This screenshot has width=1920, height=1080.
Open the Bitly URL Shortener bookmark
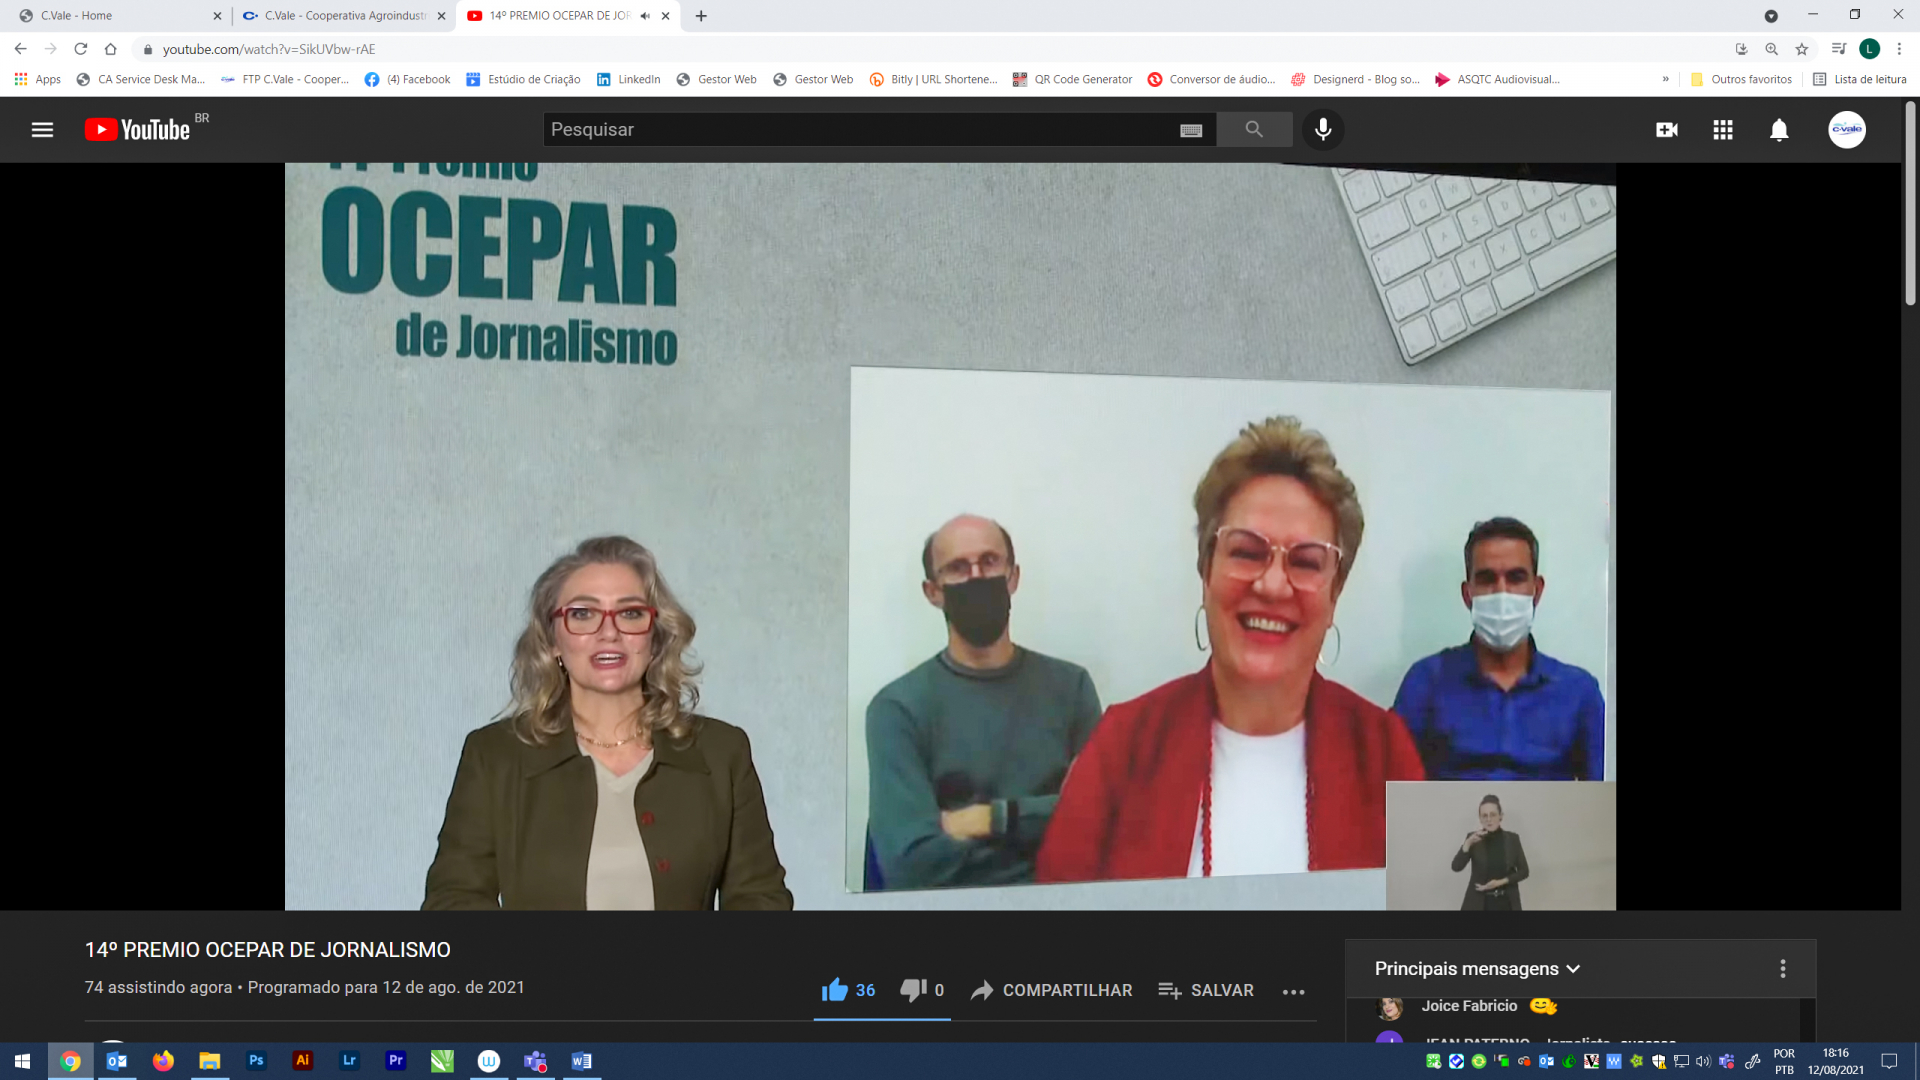pyautogui.click(x=933, y=79)
